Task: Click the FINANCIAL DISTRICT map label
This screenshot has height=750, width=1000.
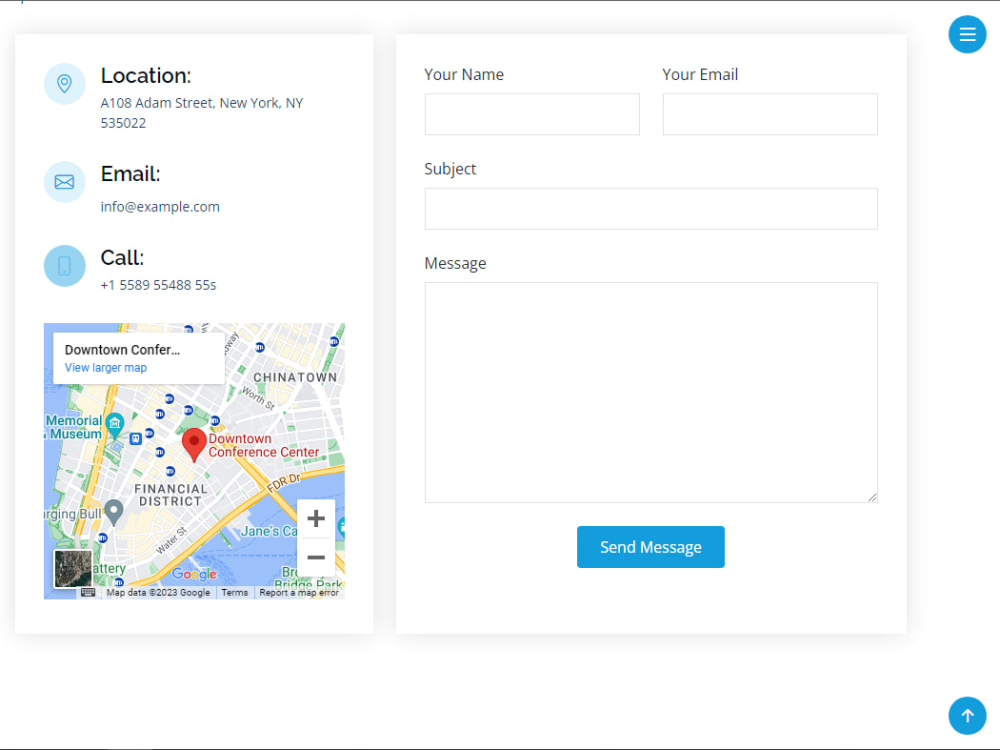Action: (170, 495)
